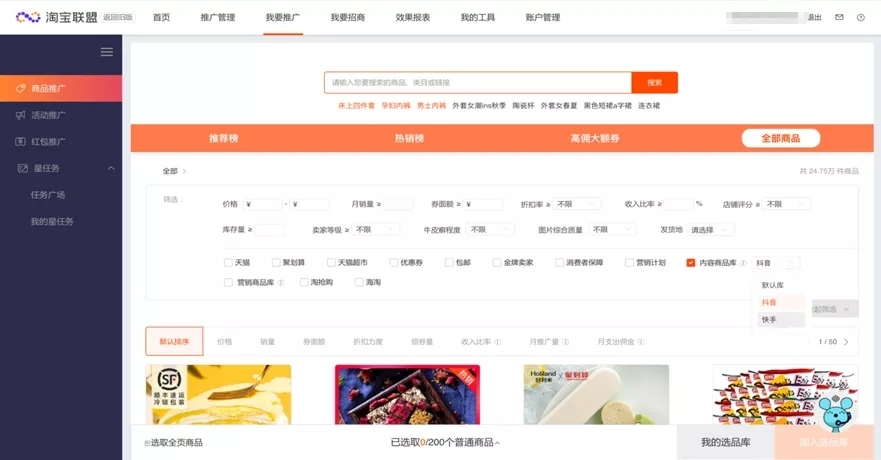Go to next page arrow

click(846, 341)
